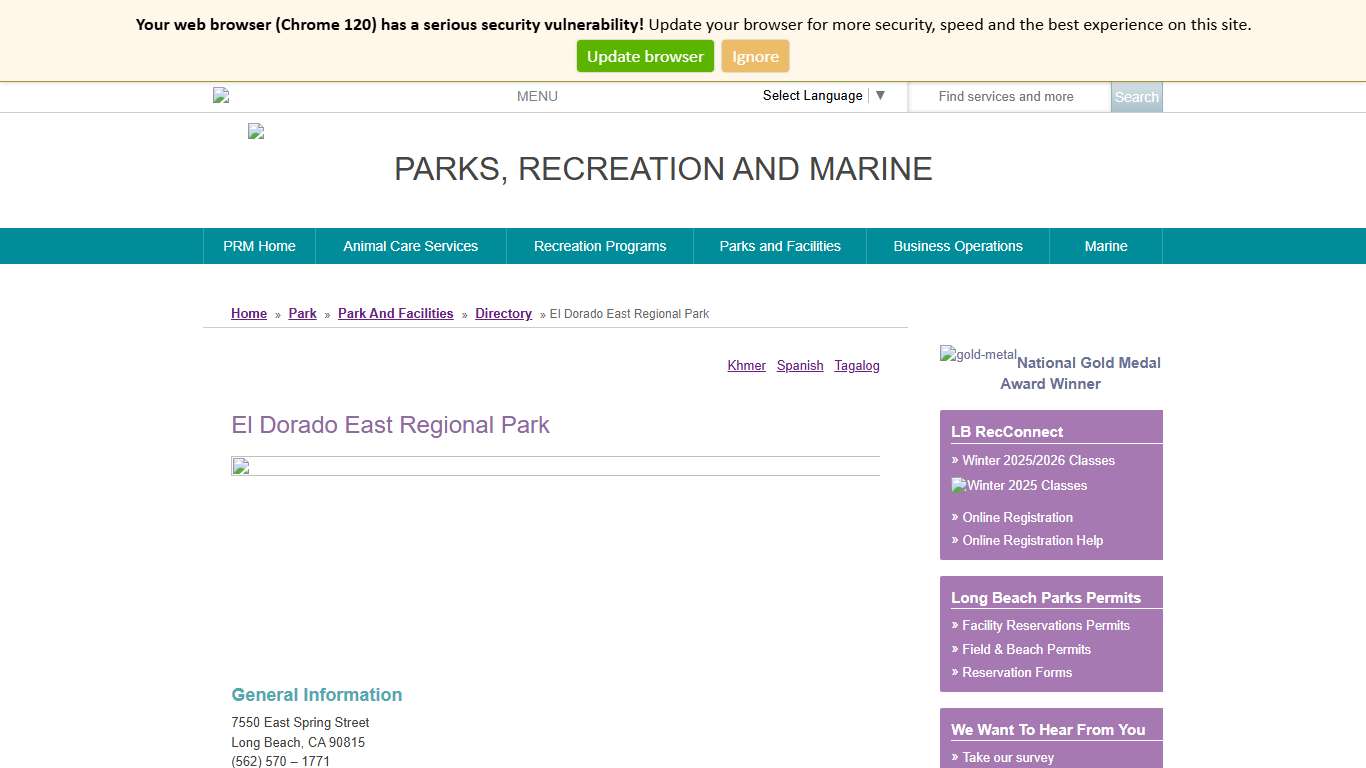Click the gold medal award image
This screenshot has height=768, width=1366.
click(x=978, y=353)
